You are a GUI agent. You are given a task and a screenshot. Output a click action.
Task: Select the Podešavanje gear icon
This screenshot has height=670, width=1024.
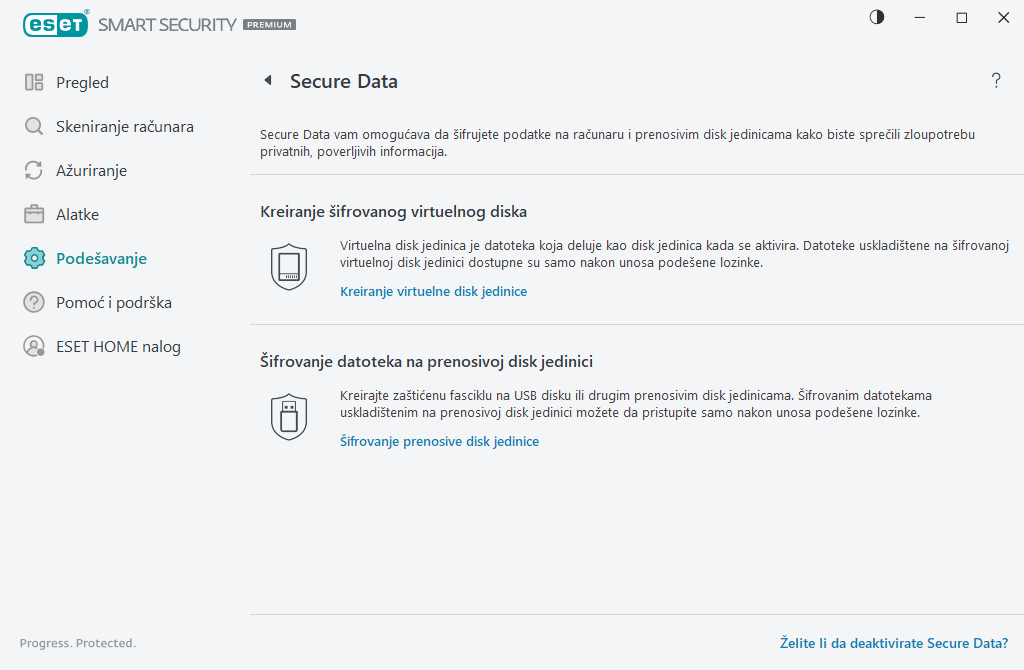coord(32,258)
